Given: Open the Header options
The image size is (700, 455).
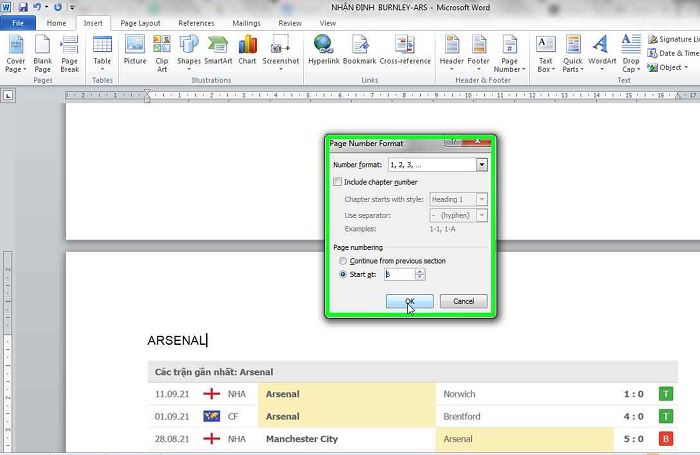Looking at the screenshot, I should [452, 54].
